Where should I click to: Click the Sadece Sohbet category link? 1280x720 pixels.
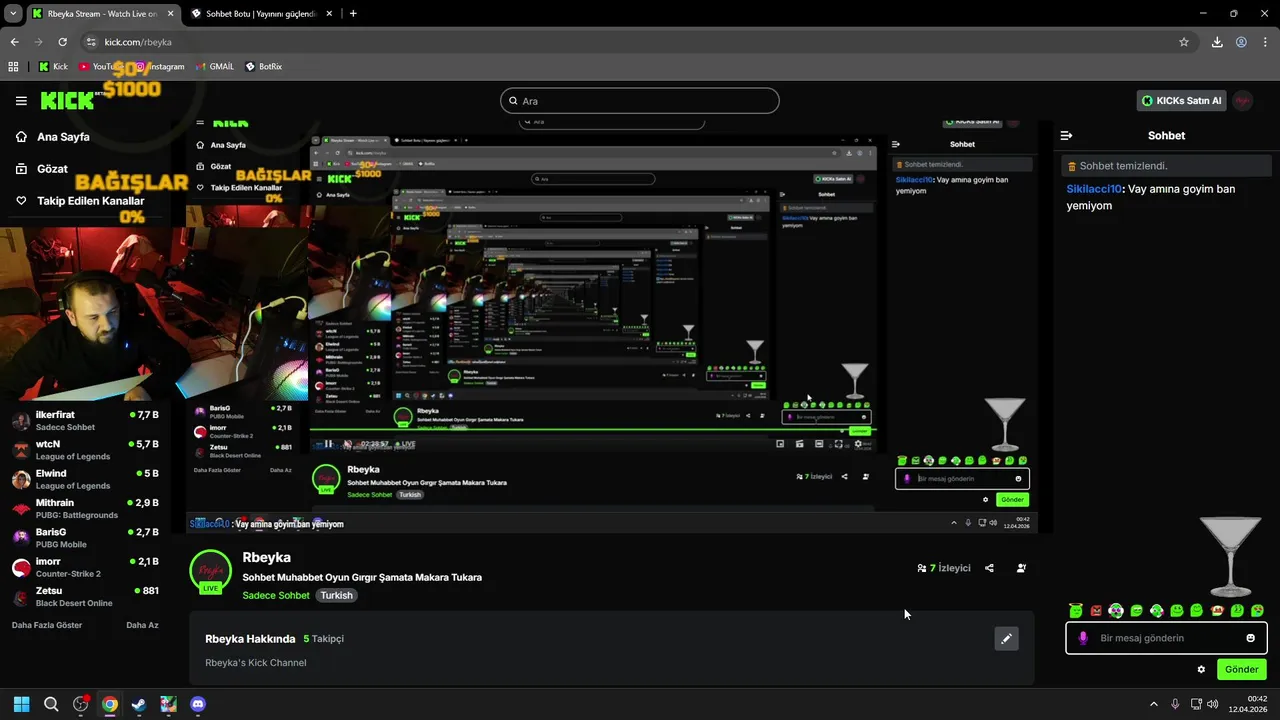coord(276,595)
